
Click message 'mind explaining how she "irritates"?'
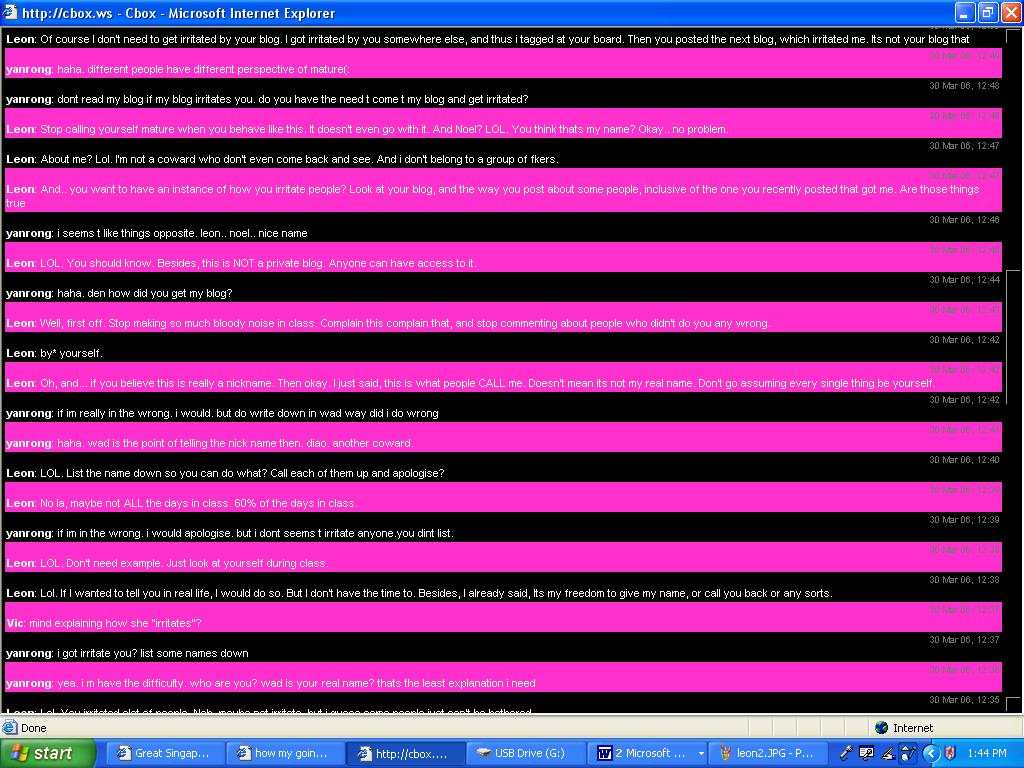115,623
